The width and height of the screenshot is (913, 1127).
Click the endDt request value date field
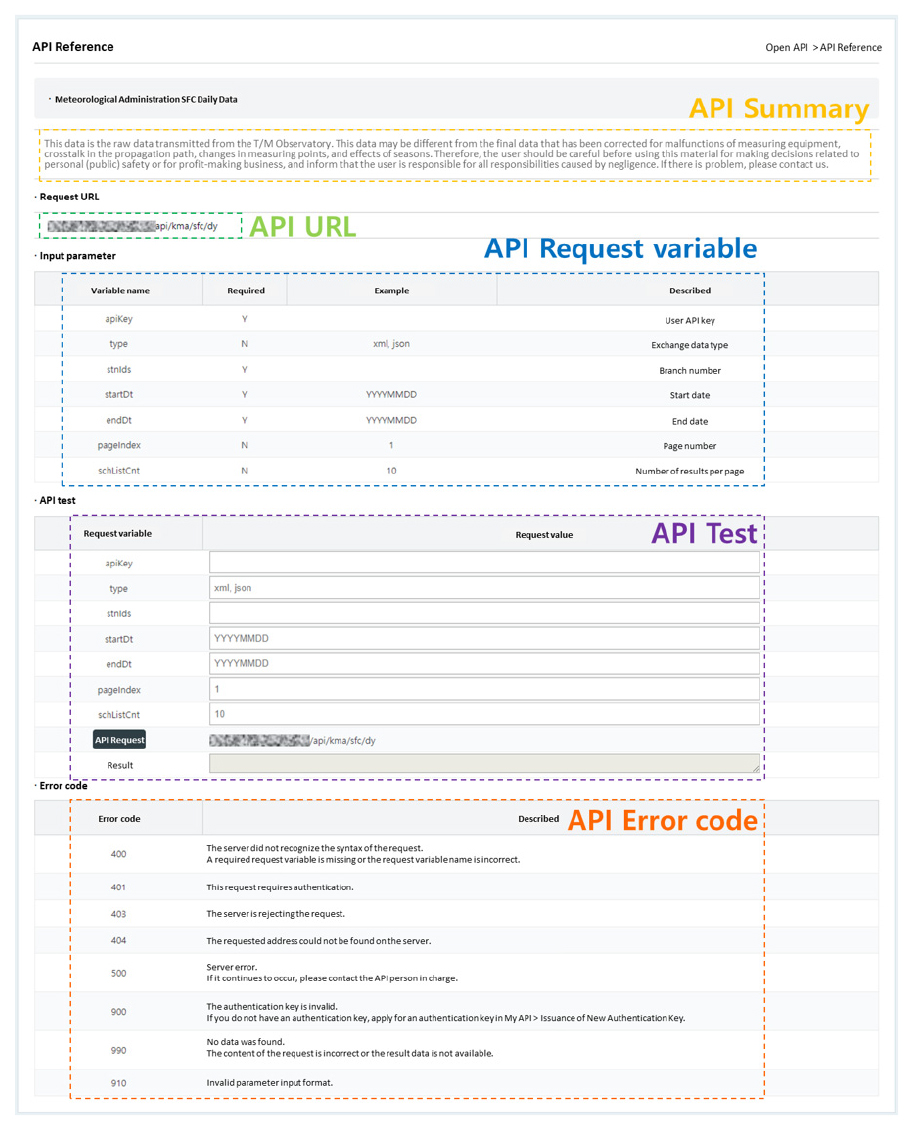pyautogui.click(x=484, y=663)
